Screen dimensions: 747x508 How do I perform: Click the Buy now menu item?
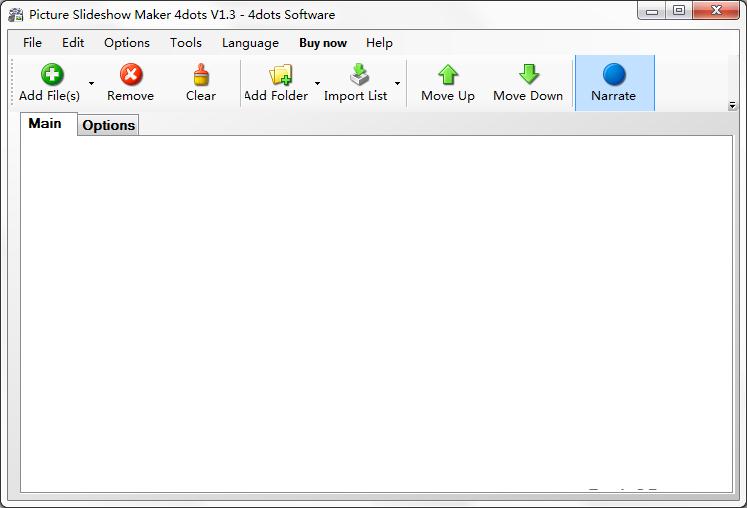(x=323, y=43)
